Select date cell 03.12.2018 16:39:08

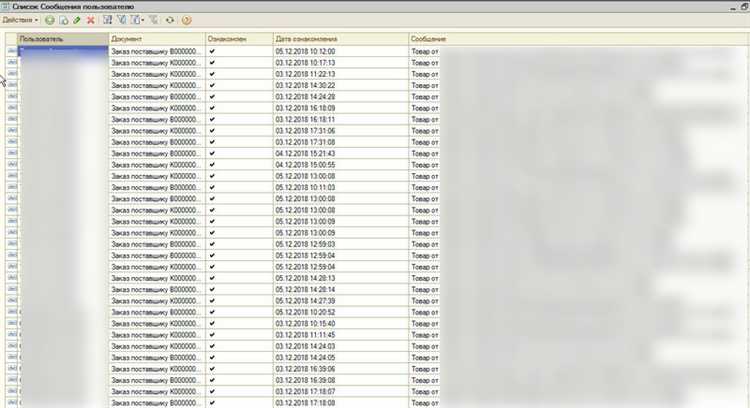341,380
